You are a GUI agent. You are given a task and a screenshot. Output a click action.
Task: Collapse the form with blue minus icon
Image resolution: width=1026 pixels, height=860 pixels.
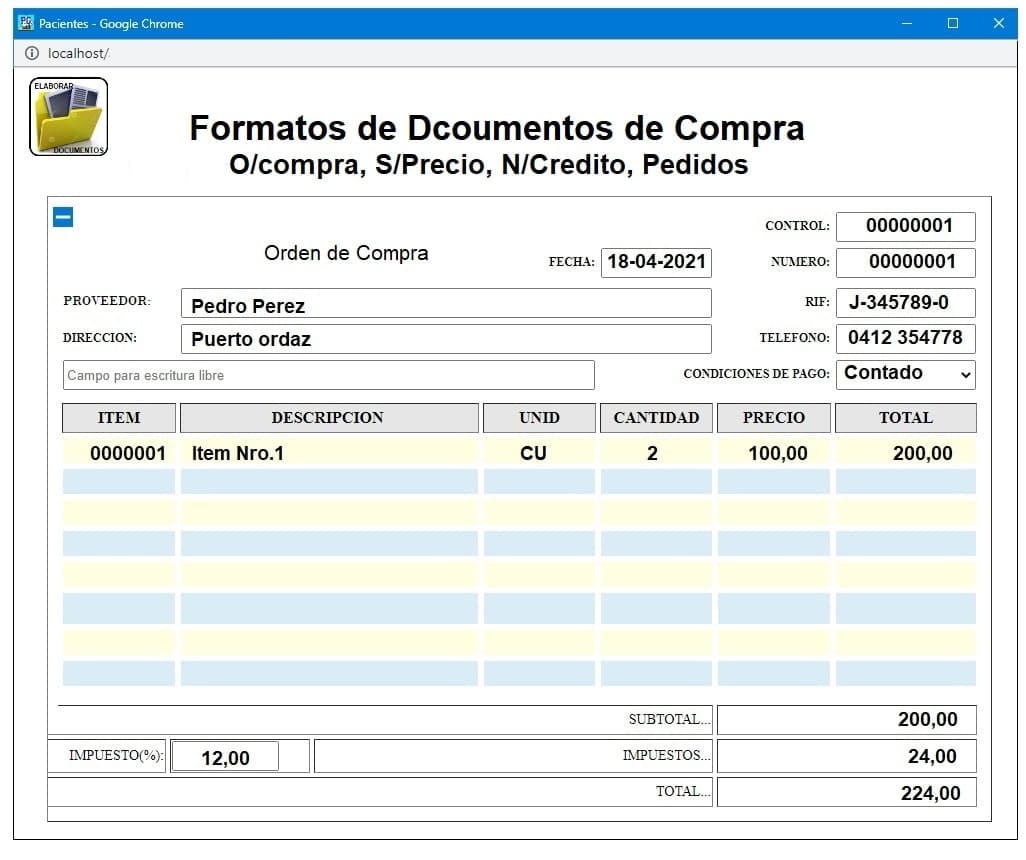coord(63,217)
